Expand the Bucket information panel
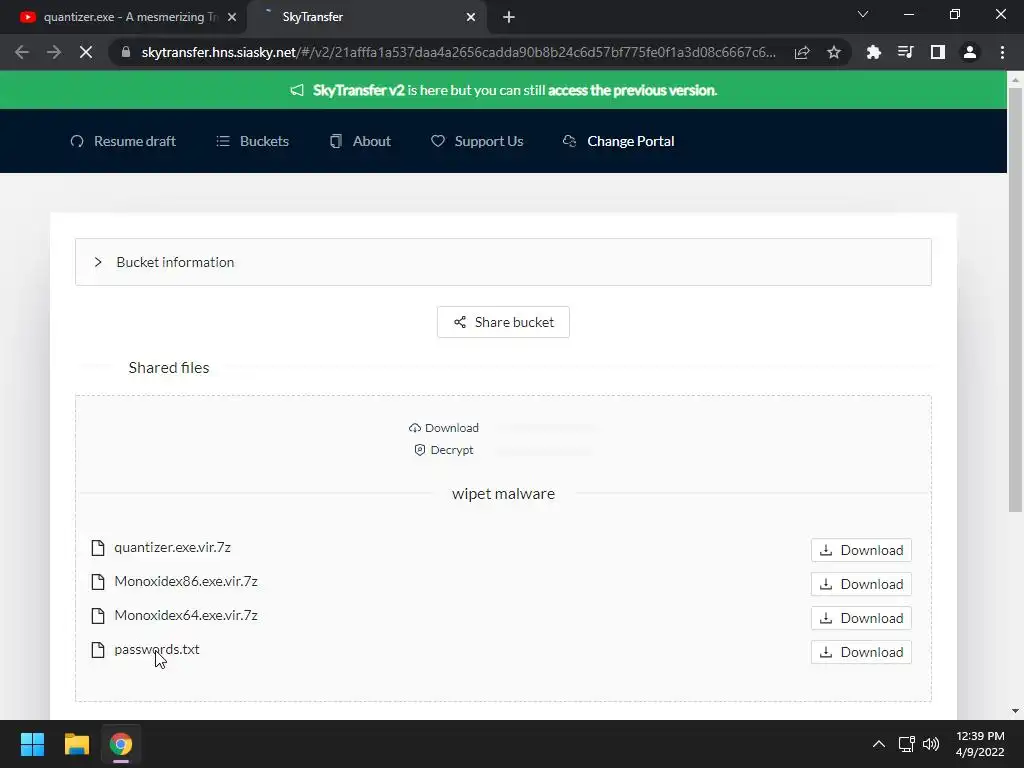 [x=503, y=262]
